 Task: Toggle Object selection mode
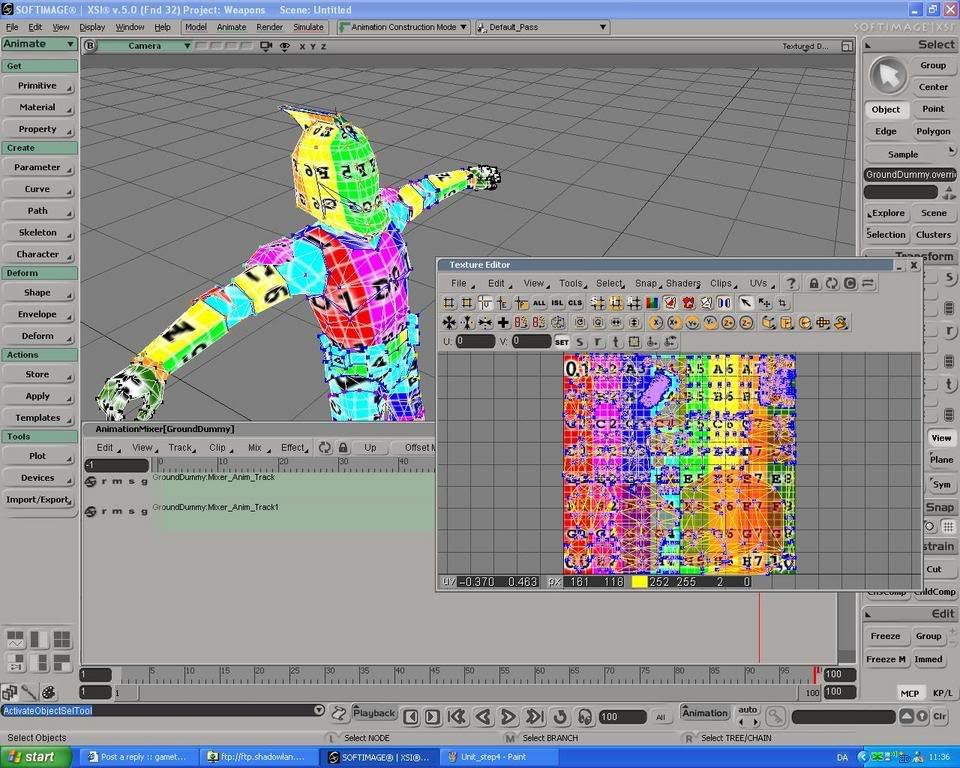886,109
